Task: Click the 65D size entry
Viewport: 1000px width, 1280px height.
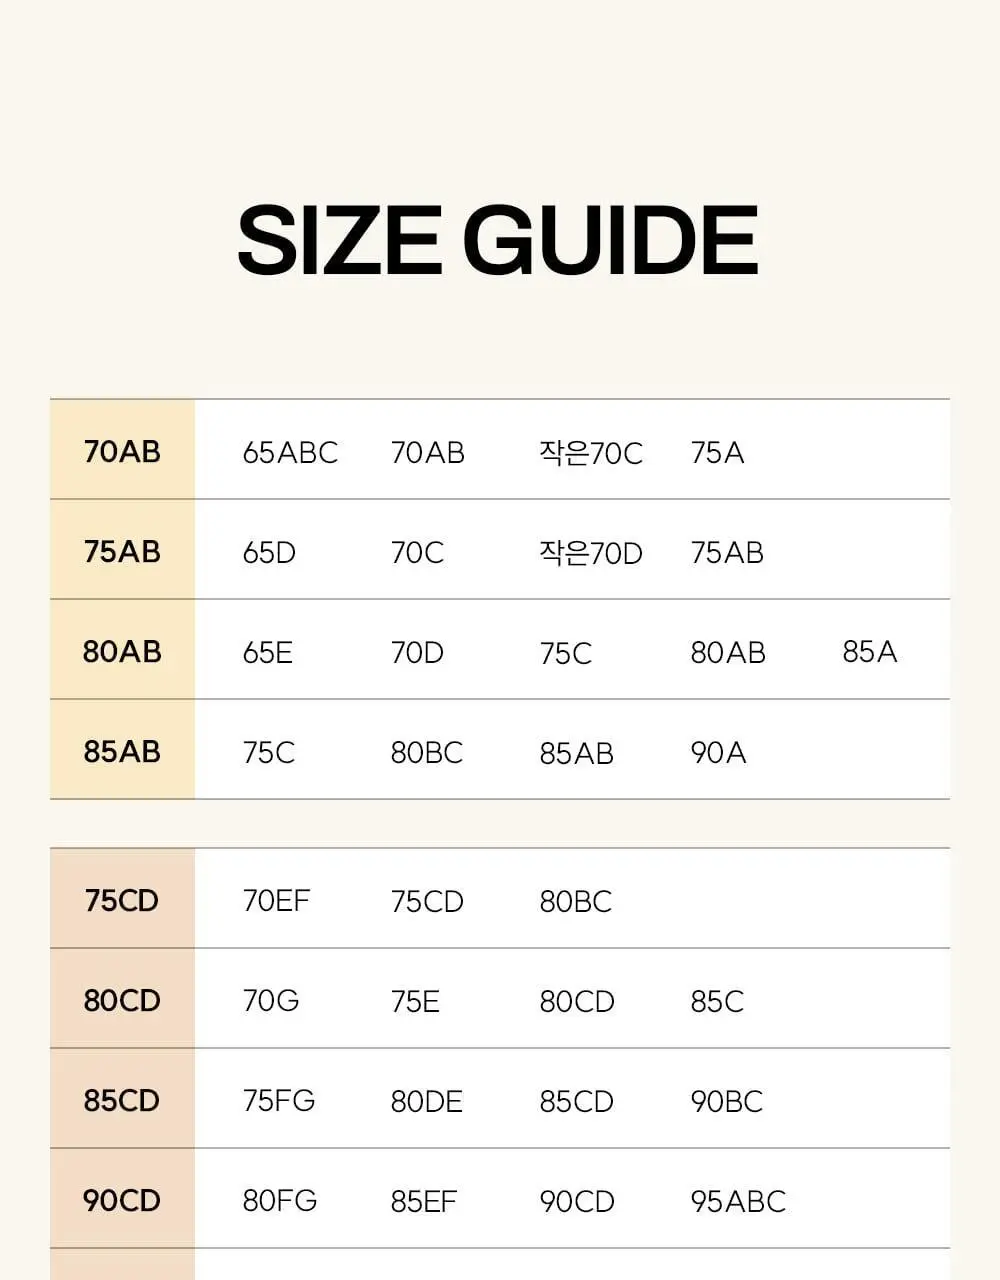Action: click(269, 553)
